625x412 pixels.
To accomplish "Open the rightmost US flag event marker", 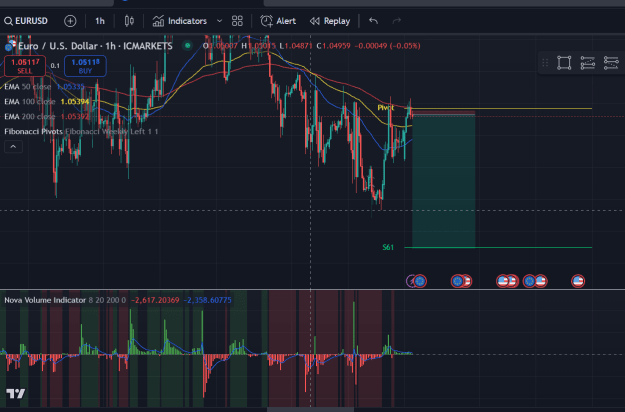I will click(578, 281).
